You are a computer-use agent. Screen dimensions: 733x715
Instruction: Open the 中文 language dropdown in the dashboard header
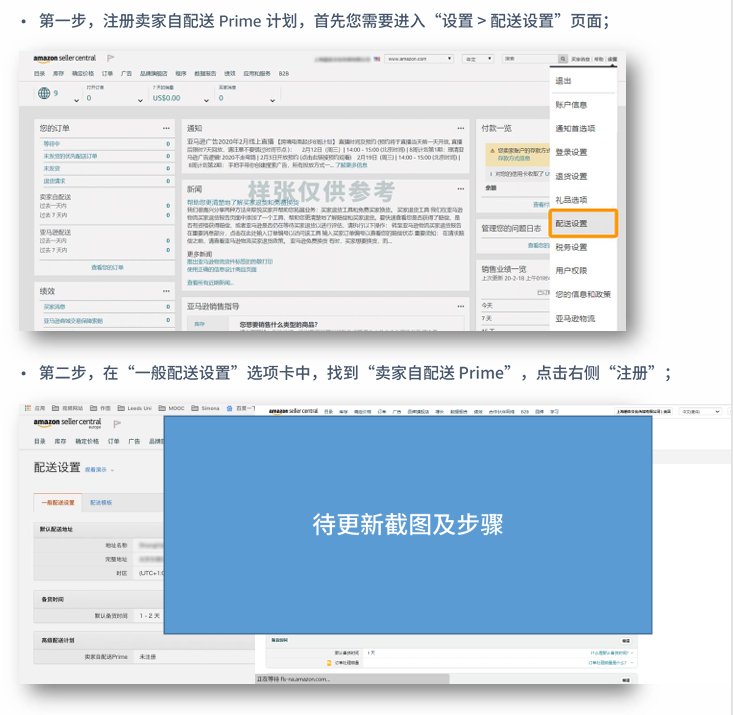tap(478, 59)
